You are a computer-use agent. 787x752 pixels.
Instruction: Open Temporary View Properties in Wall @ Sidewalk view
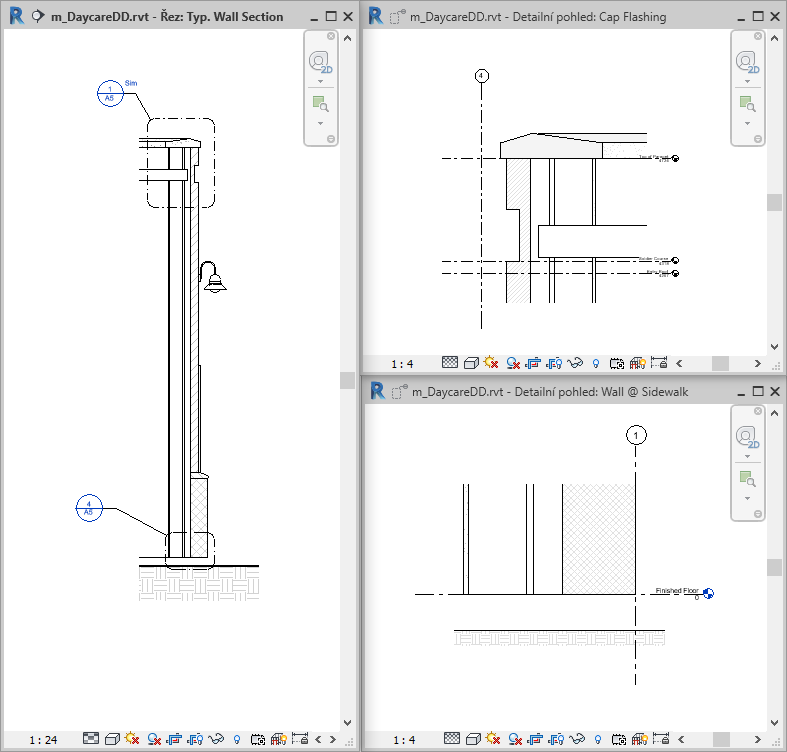tap(619, 739)
